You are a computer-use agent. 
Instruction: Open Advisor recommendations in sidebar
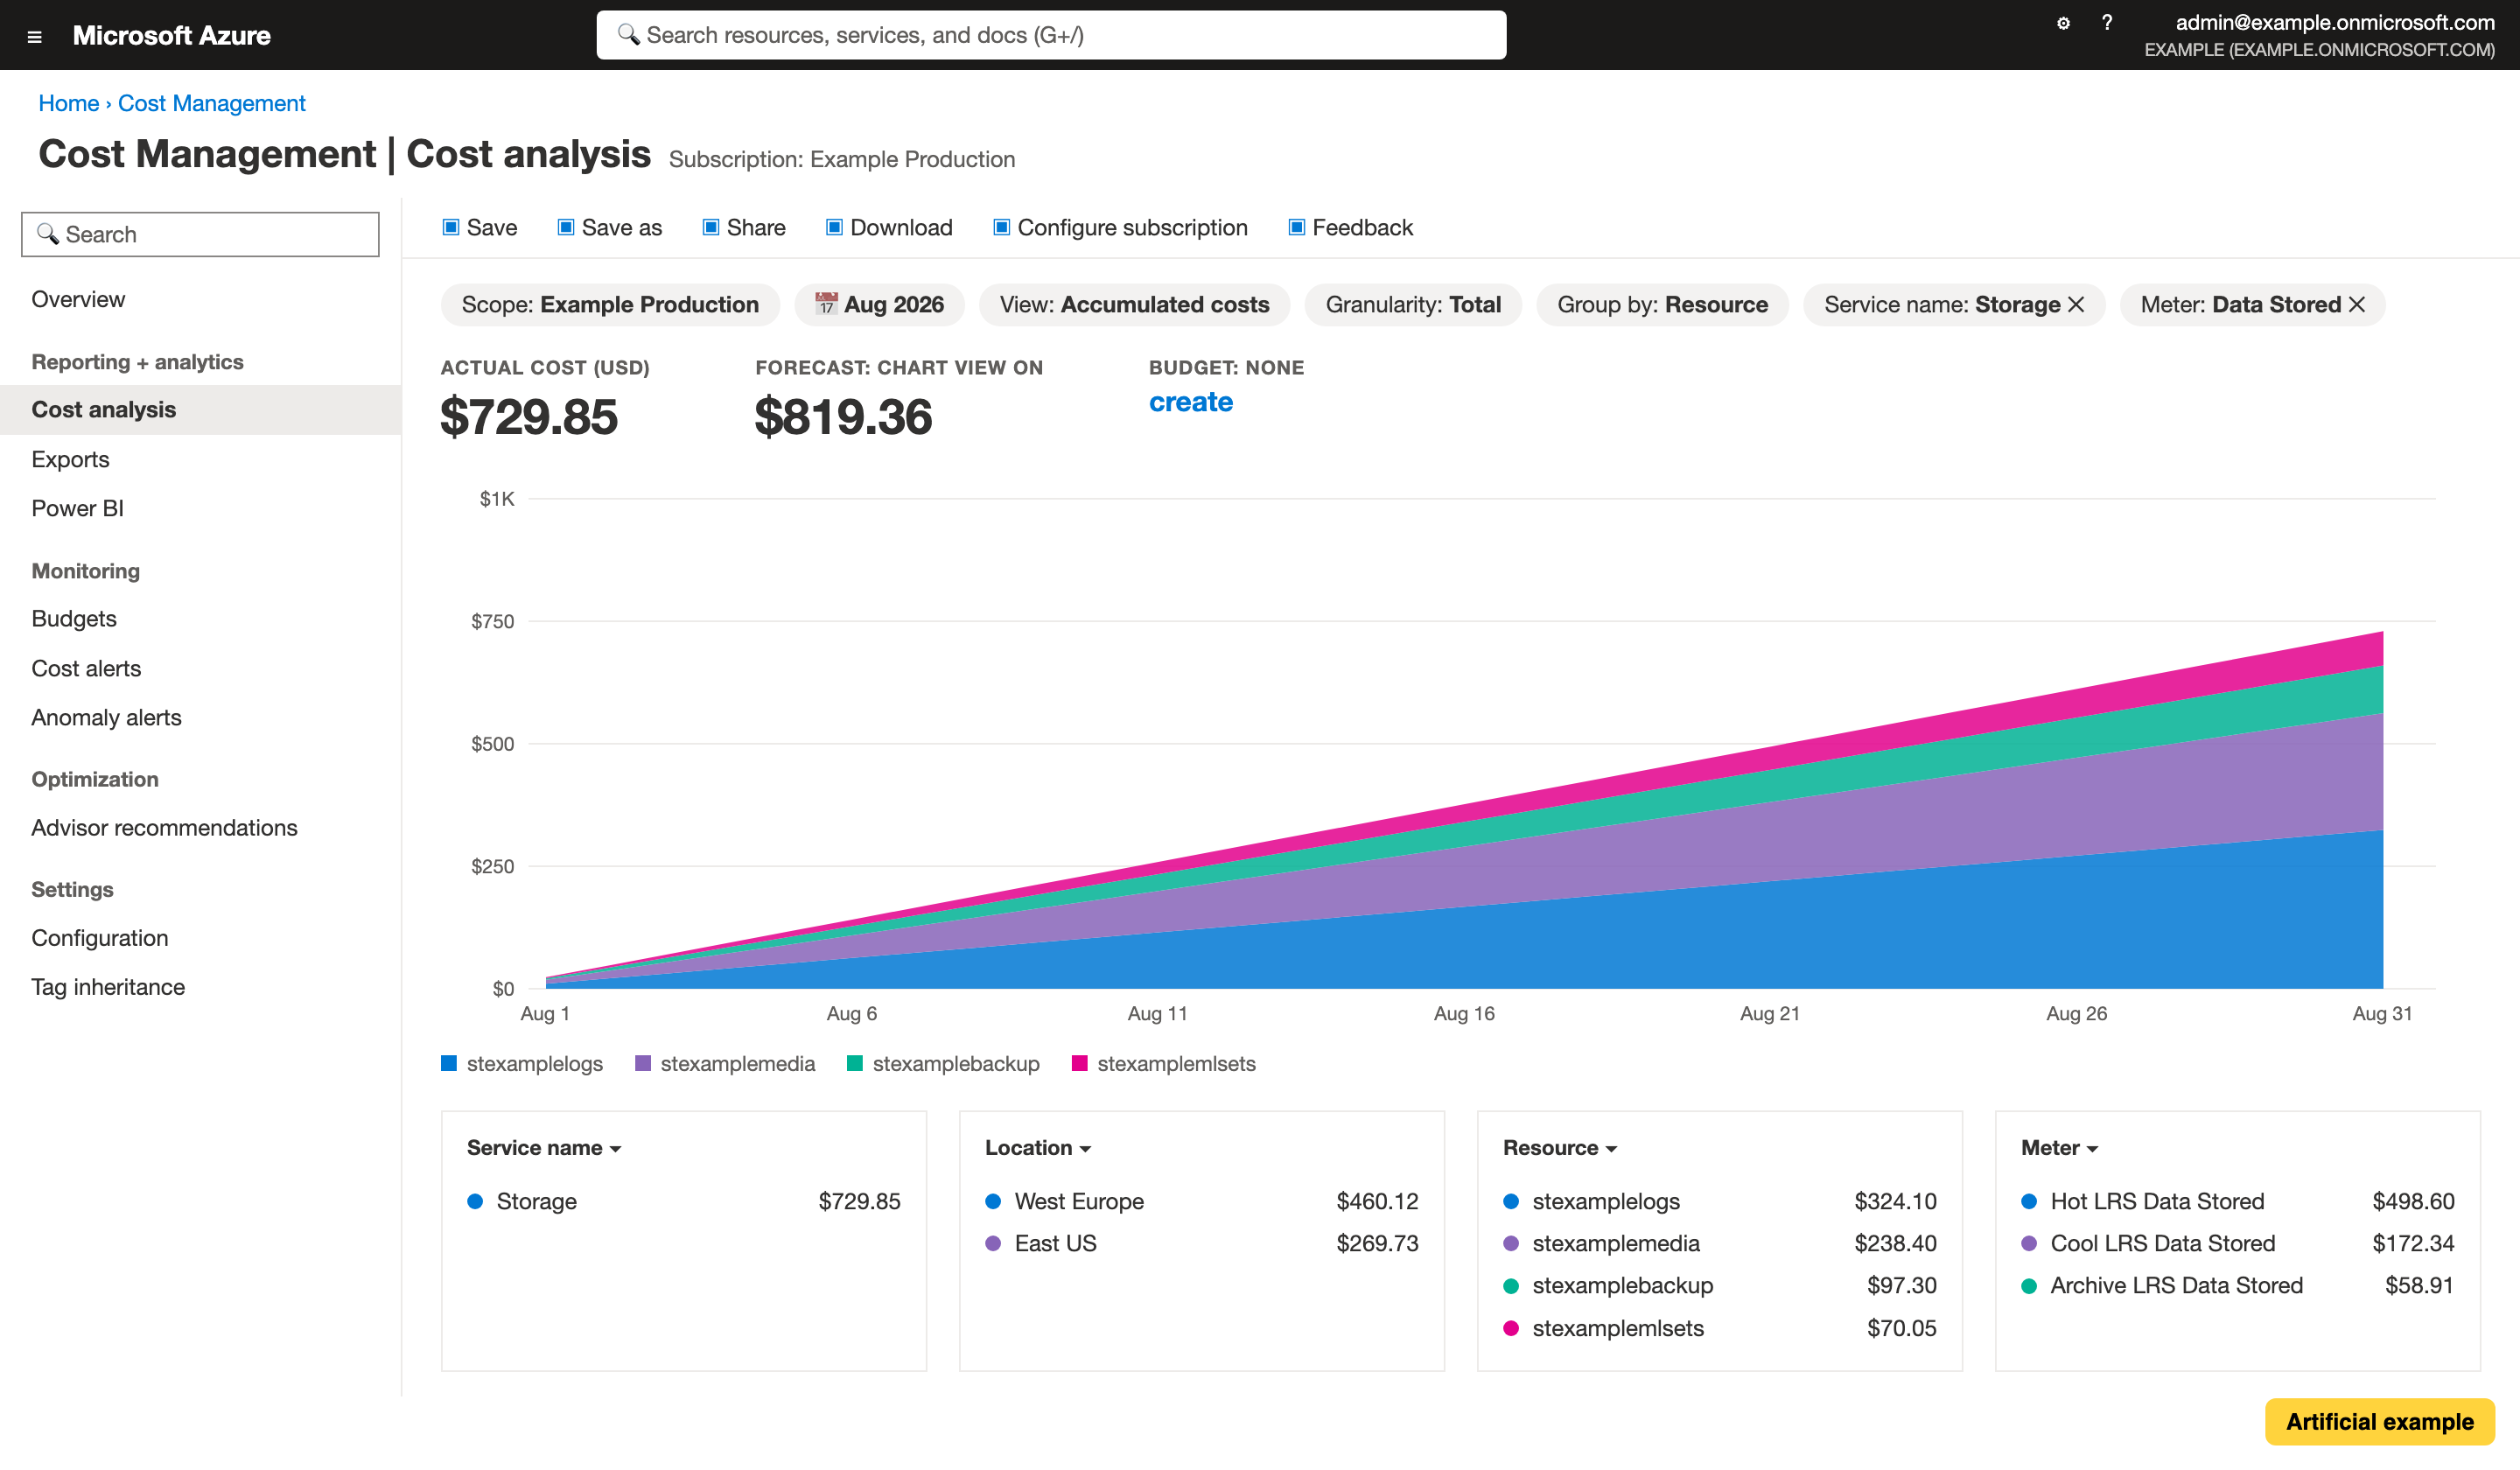click(x=200, y=827)
